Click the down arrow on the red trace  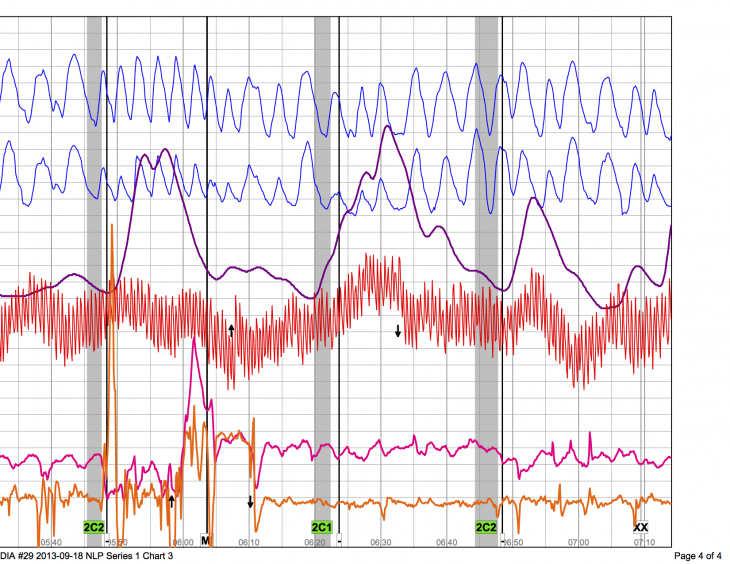[x=398, y=331]
